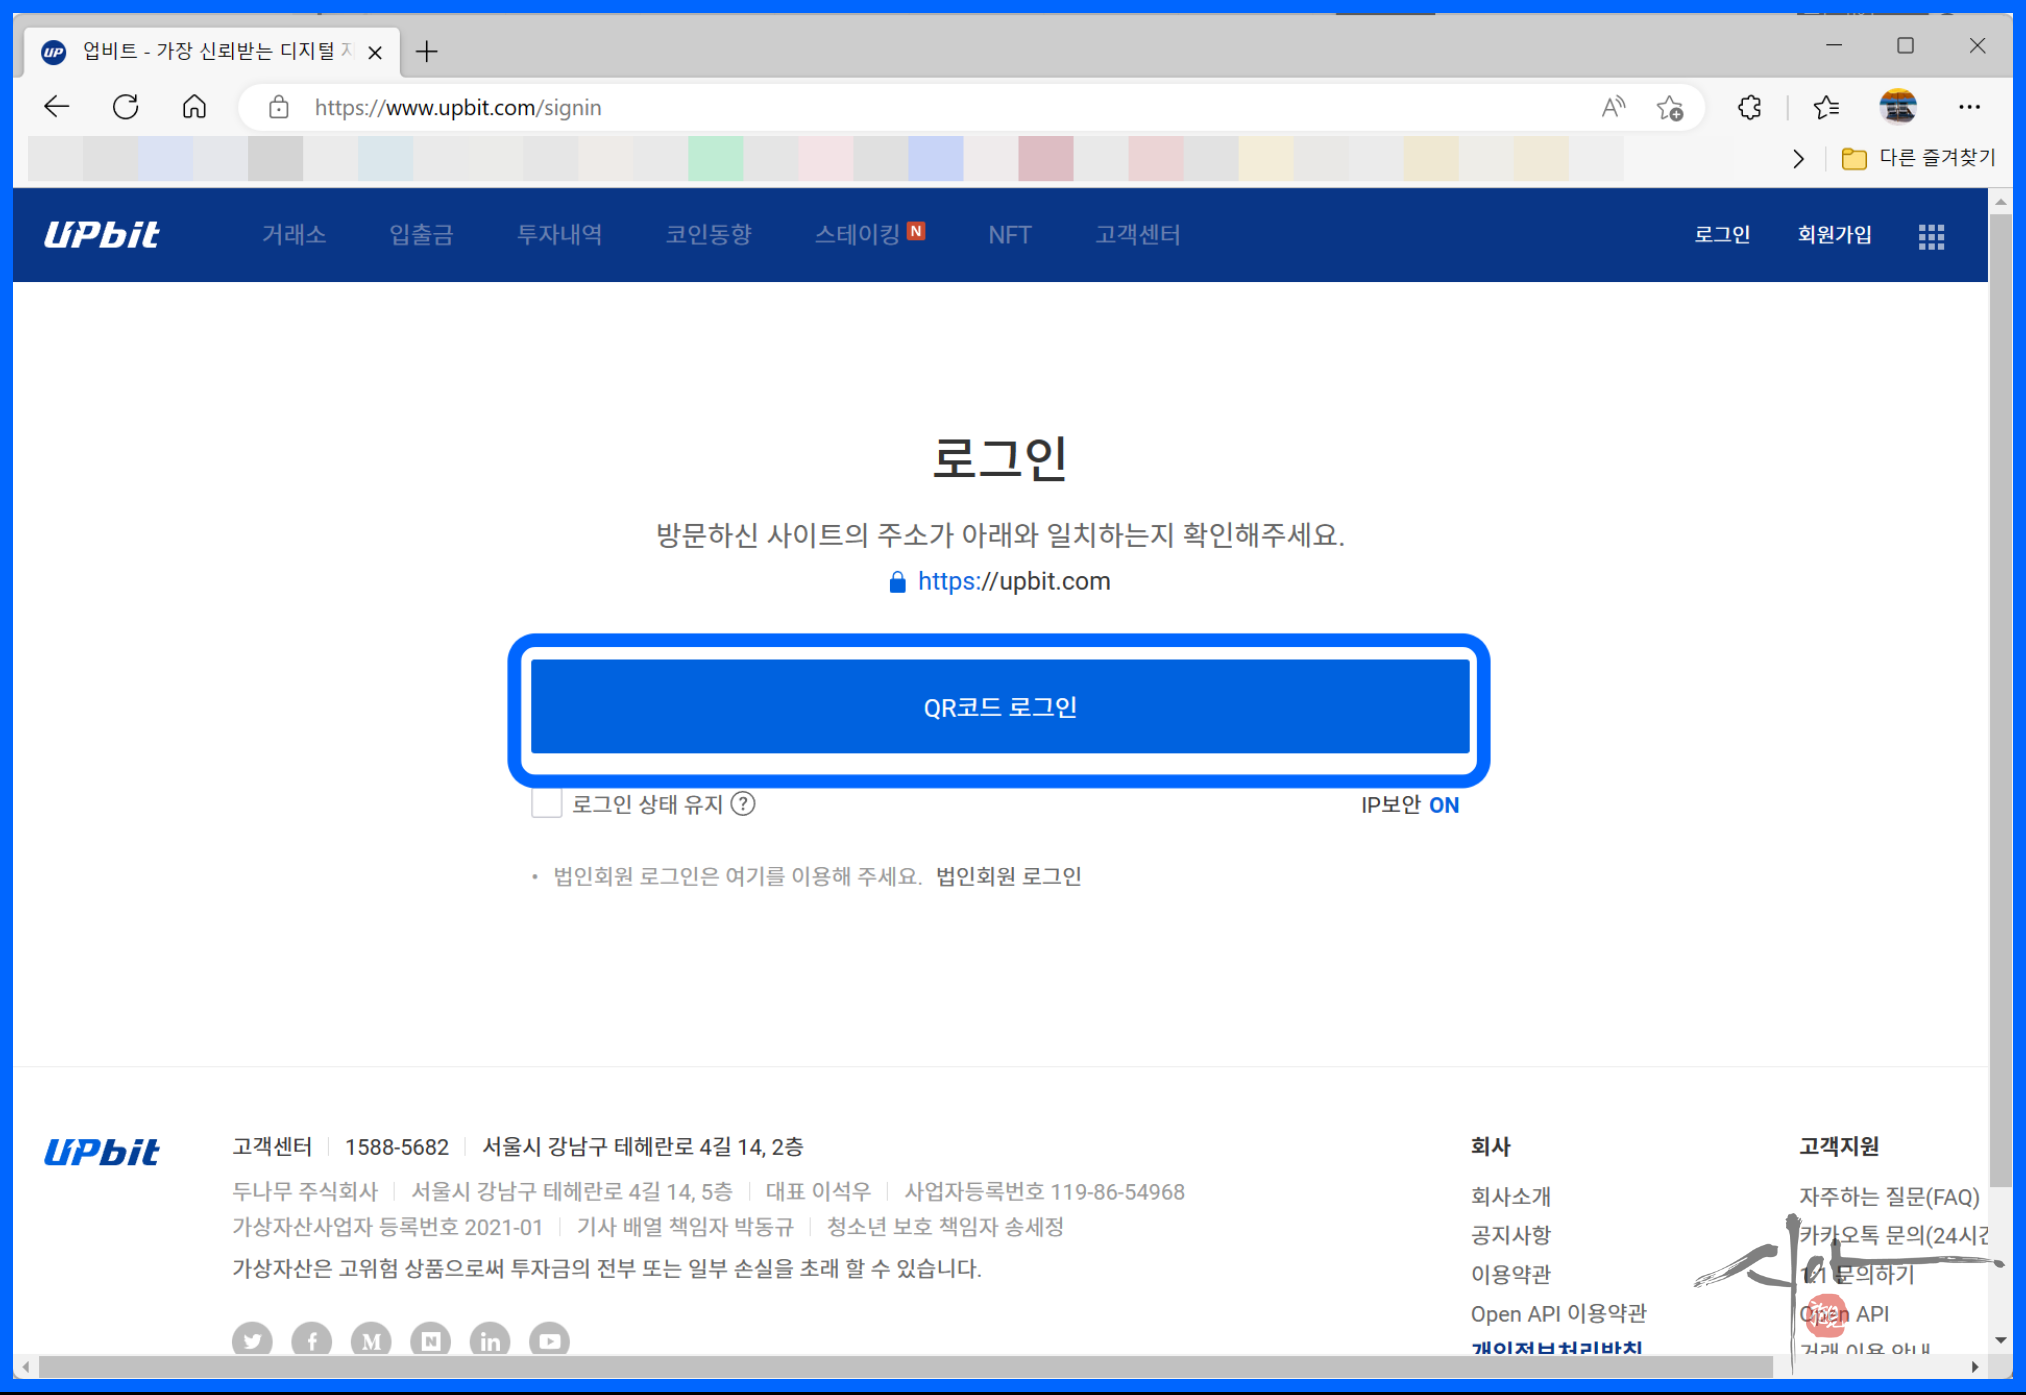Open browser settings three-dot menu
Image resolution: width=2026 pixels, height=1395 pixels.
point(1969,107)
